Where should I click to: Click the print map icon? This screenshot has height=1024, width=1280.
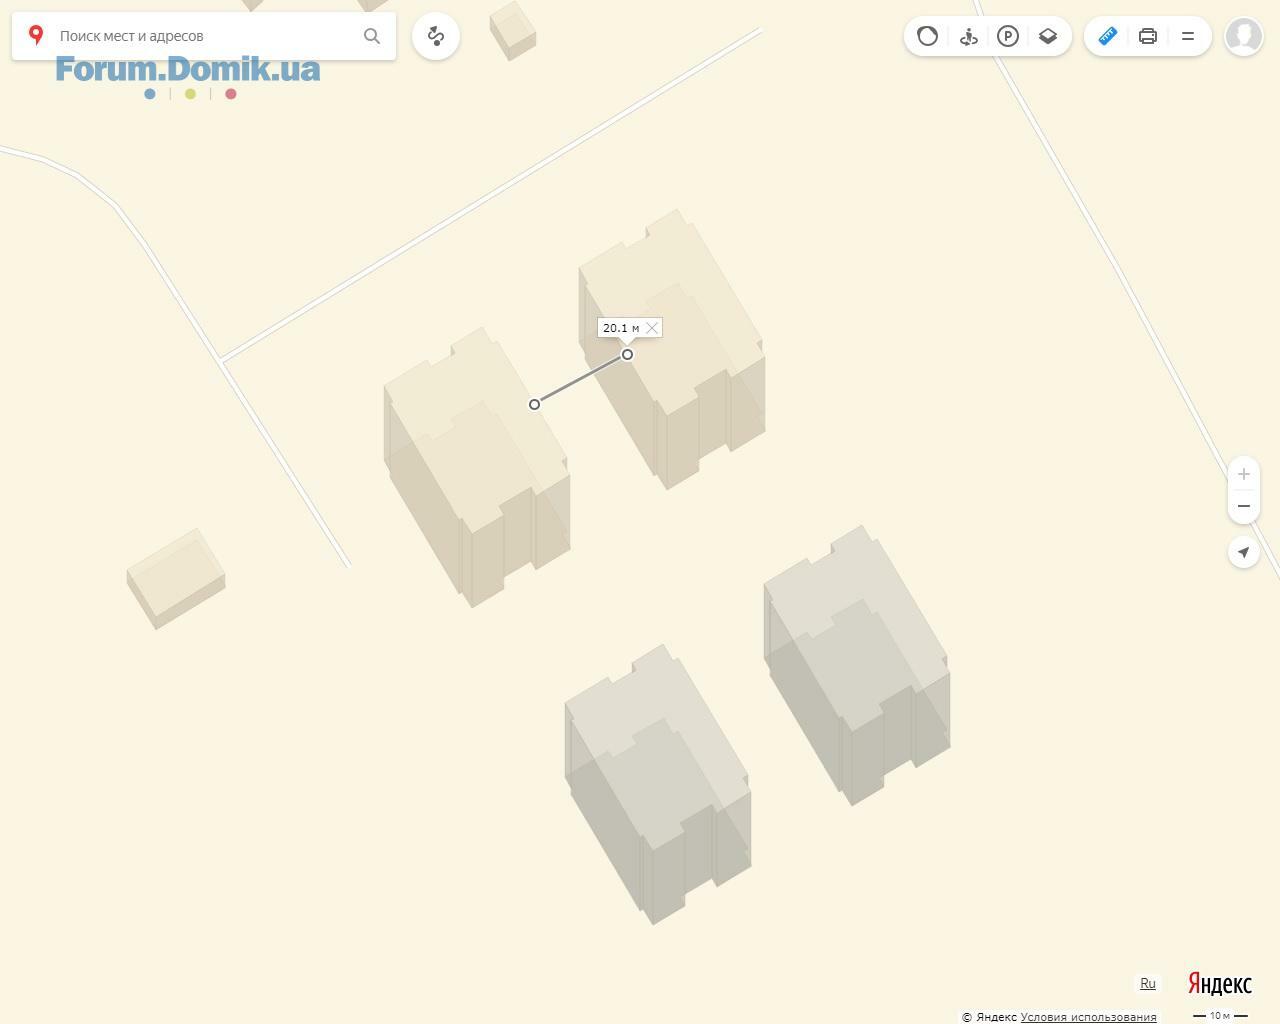pos(1148,36)
